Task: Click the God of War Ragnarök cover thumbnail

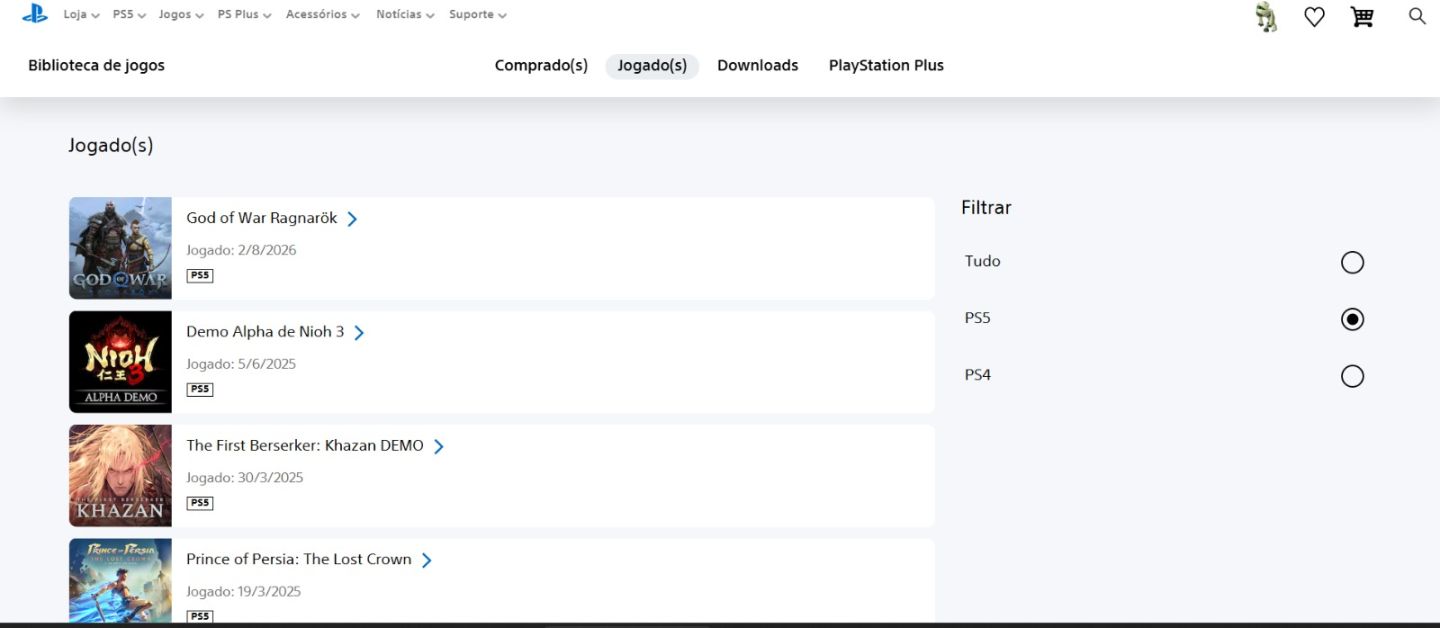Action: [x=120, y=248]
